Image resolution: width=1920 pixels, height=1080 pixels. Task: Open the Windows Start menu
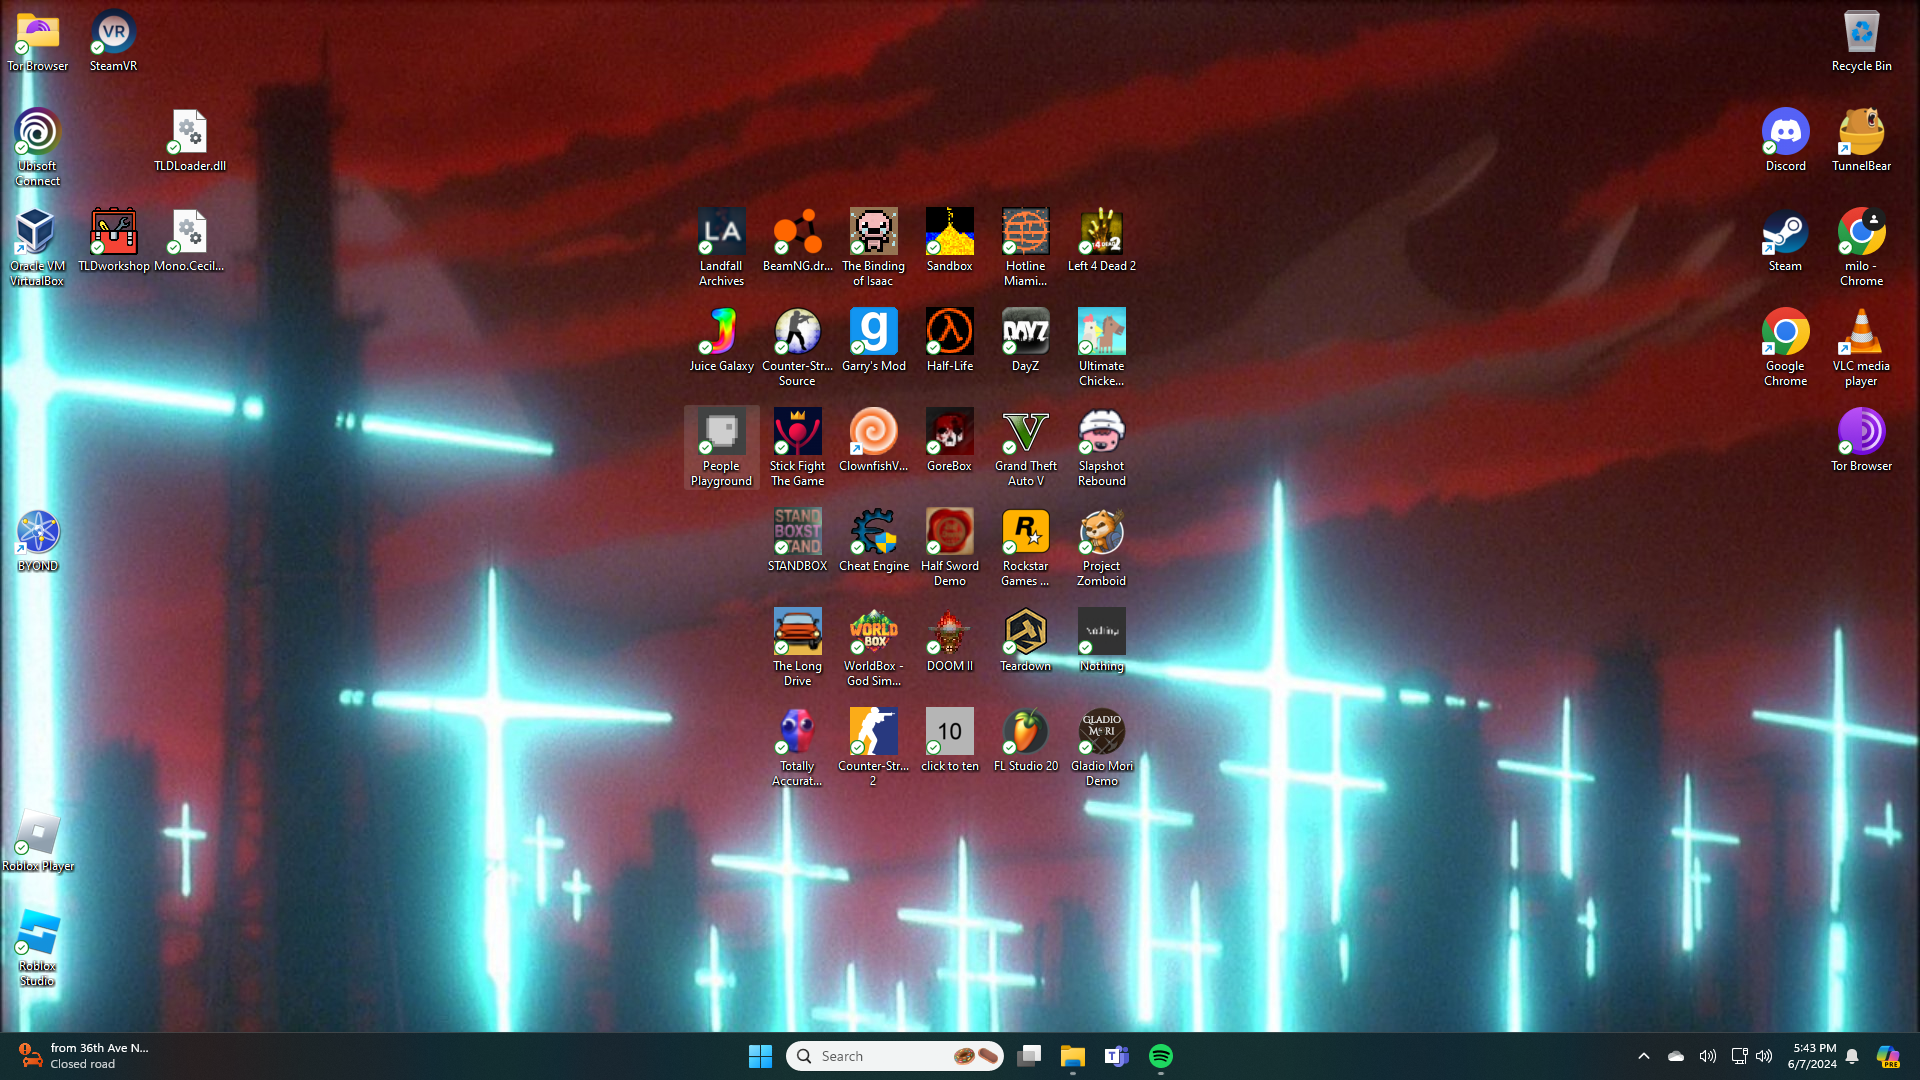click(760, 1056)
